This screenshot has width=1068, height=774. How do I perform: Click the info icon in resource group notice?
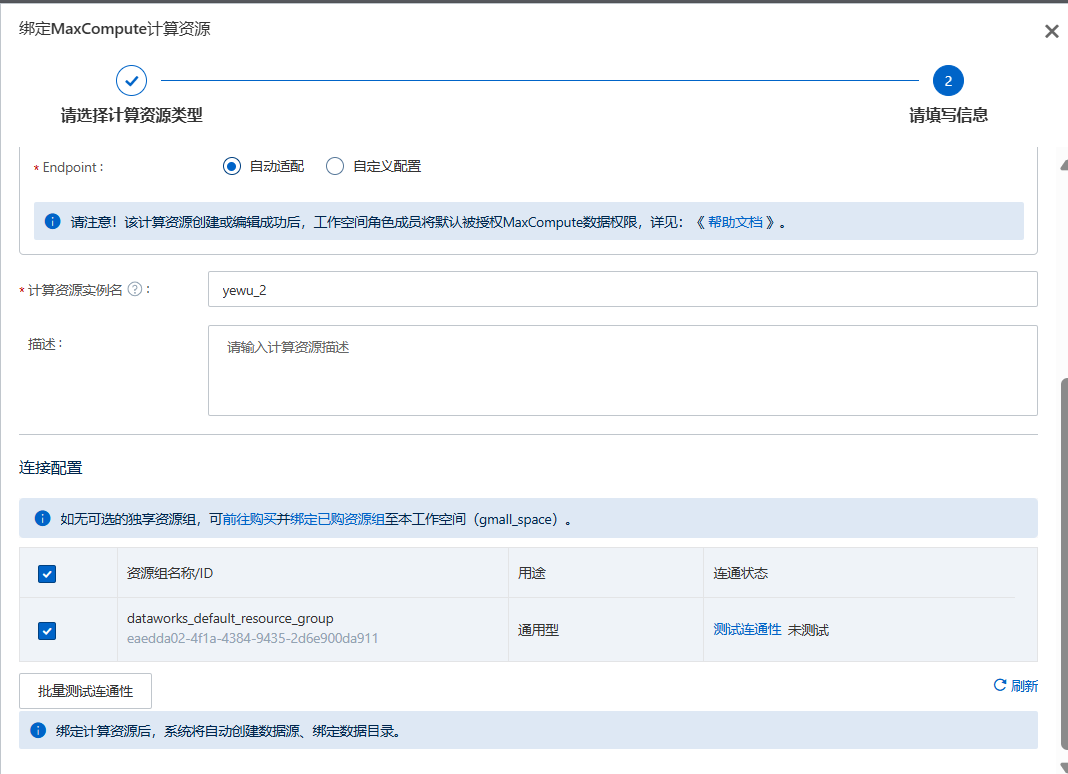(x=42, y=518)
